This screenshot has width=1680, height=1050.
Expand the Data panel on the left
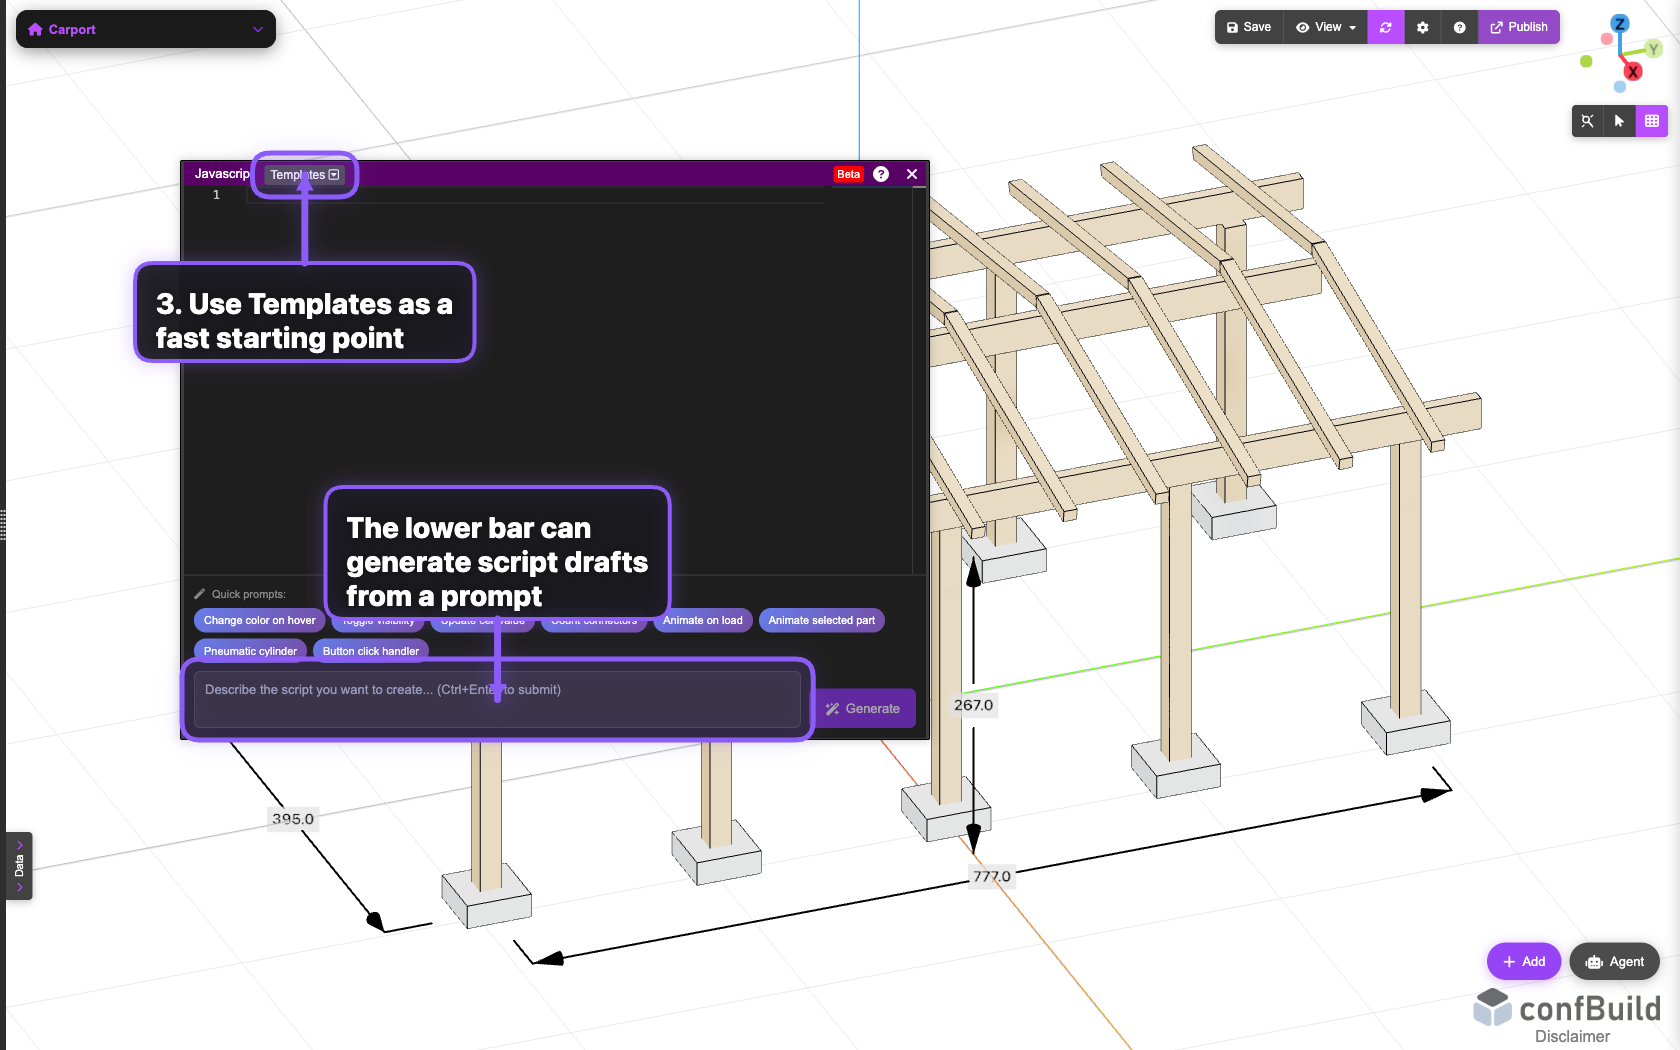[18, 866]
